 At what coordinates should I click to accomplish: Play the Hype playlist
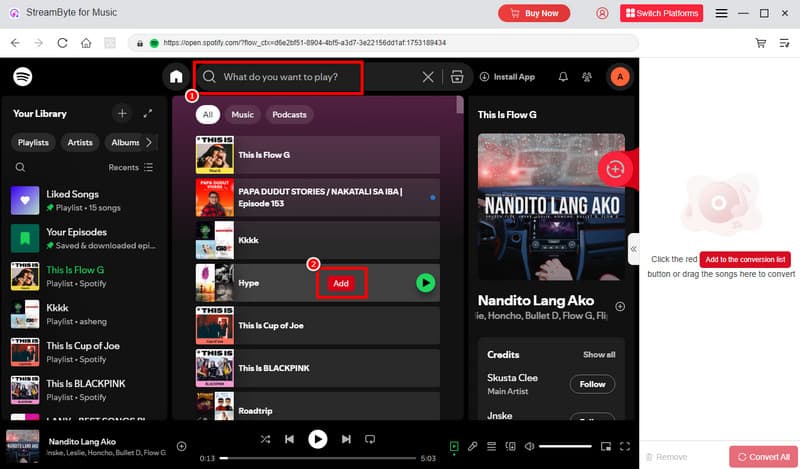426,283
